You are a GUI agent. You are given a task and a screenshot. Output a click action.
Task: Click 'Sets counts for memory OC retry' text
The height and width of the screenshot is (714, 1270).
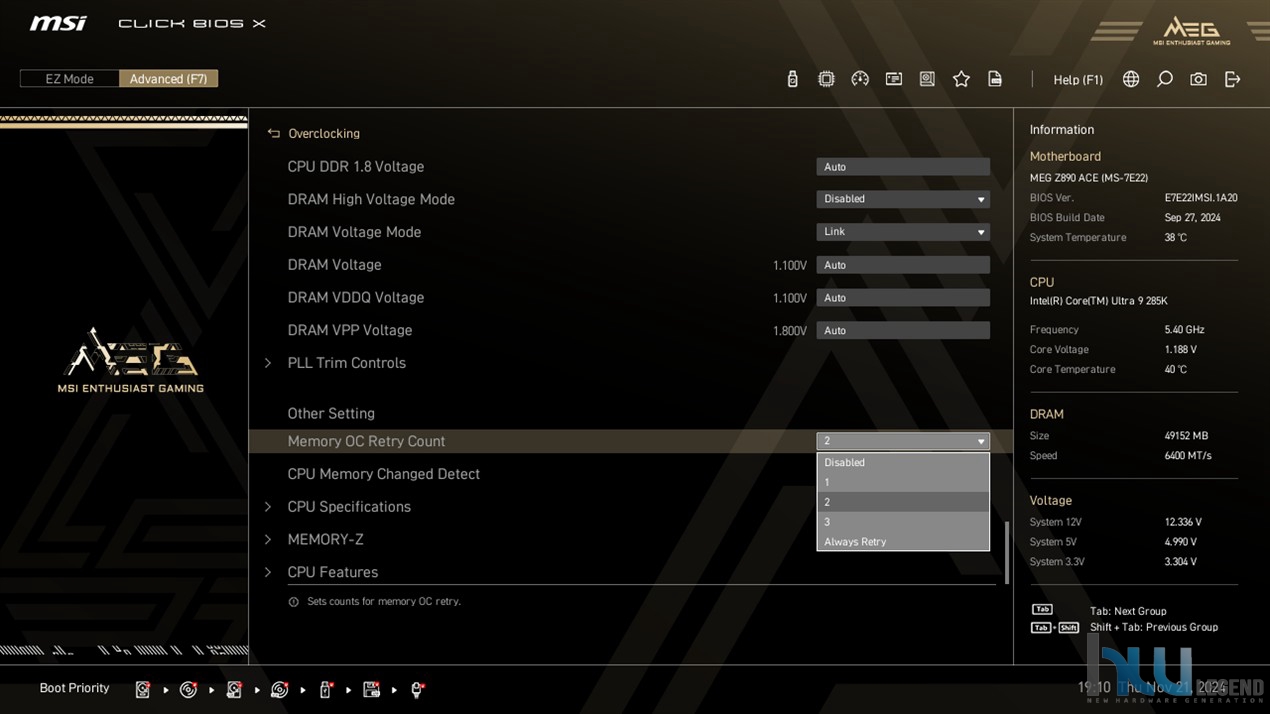[384, 602]
